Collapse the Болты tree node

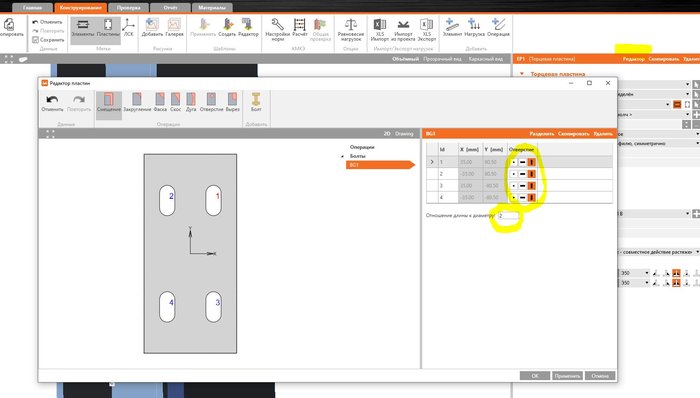click(x=342, y=156)
